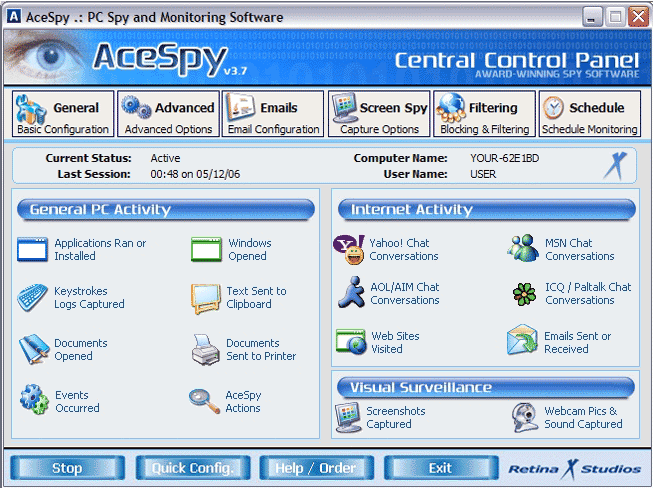Screen dimensions: 653x488
Task: Open the Yahoo! Chat Conversations smiley icon
Action: point(349,249)
